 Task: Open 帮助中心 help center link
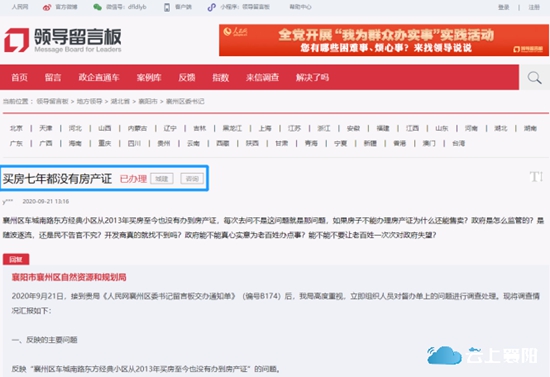300,7
